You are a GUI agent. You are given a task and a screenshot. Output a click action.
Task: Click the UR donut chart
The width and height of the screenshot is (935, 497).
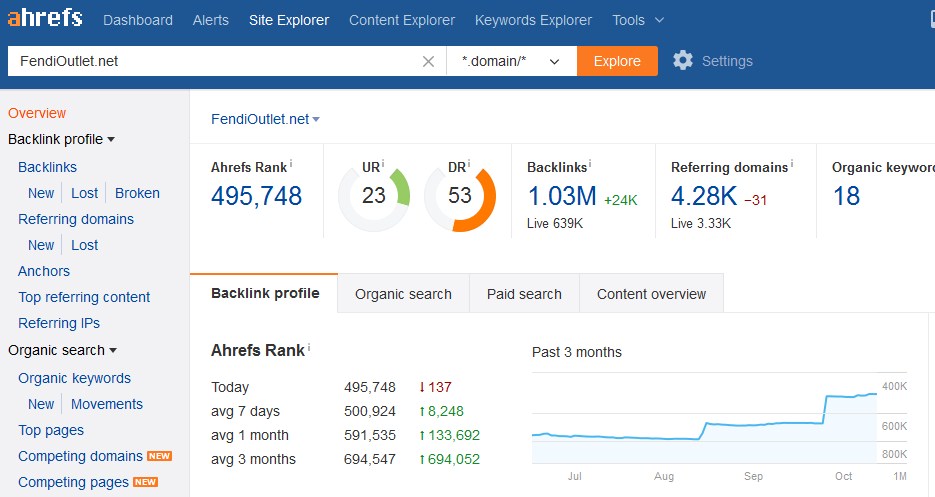[374, 195]
